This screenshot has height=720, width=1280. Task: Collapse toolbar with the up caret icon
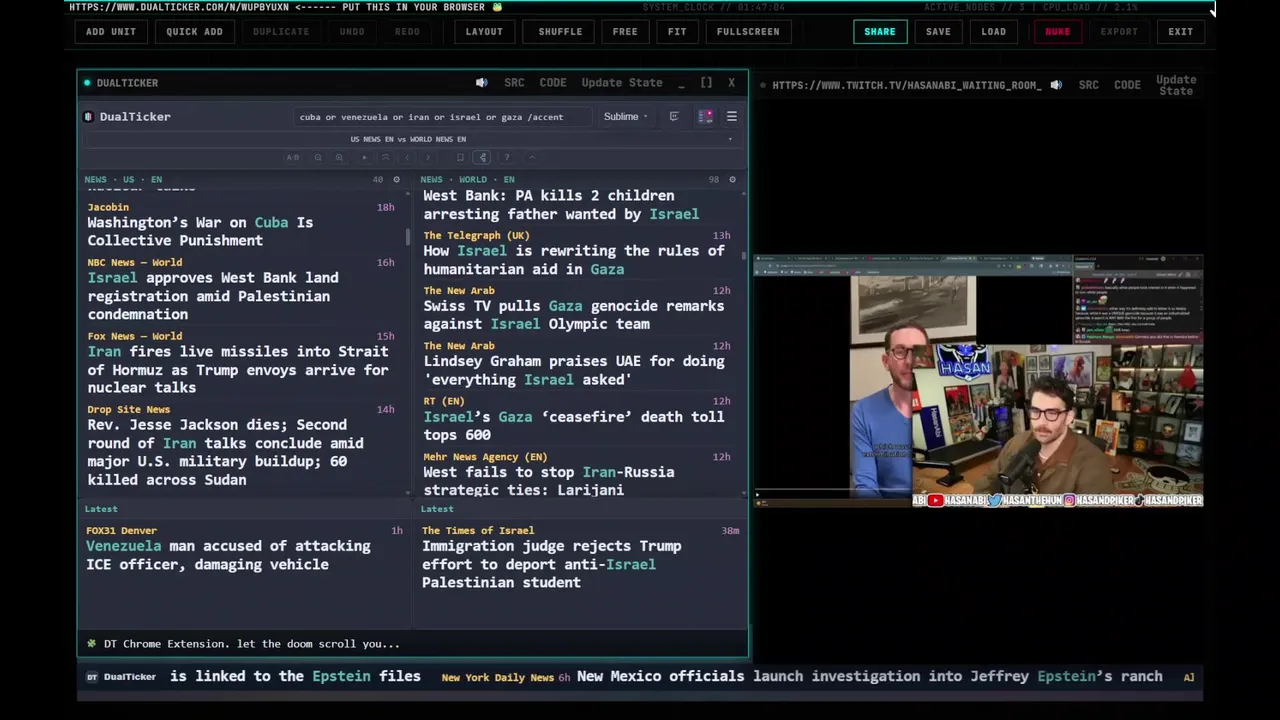(532, 157)
